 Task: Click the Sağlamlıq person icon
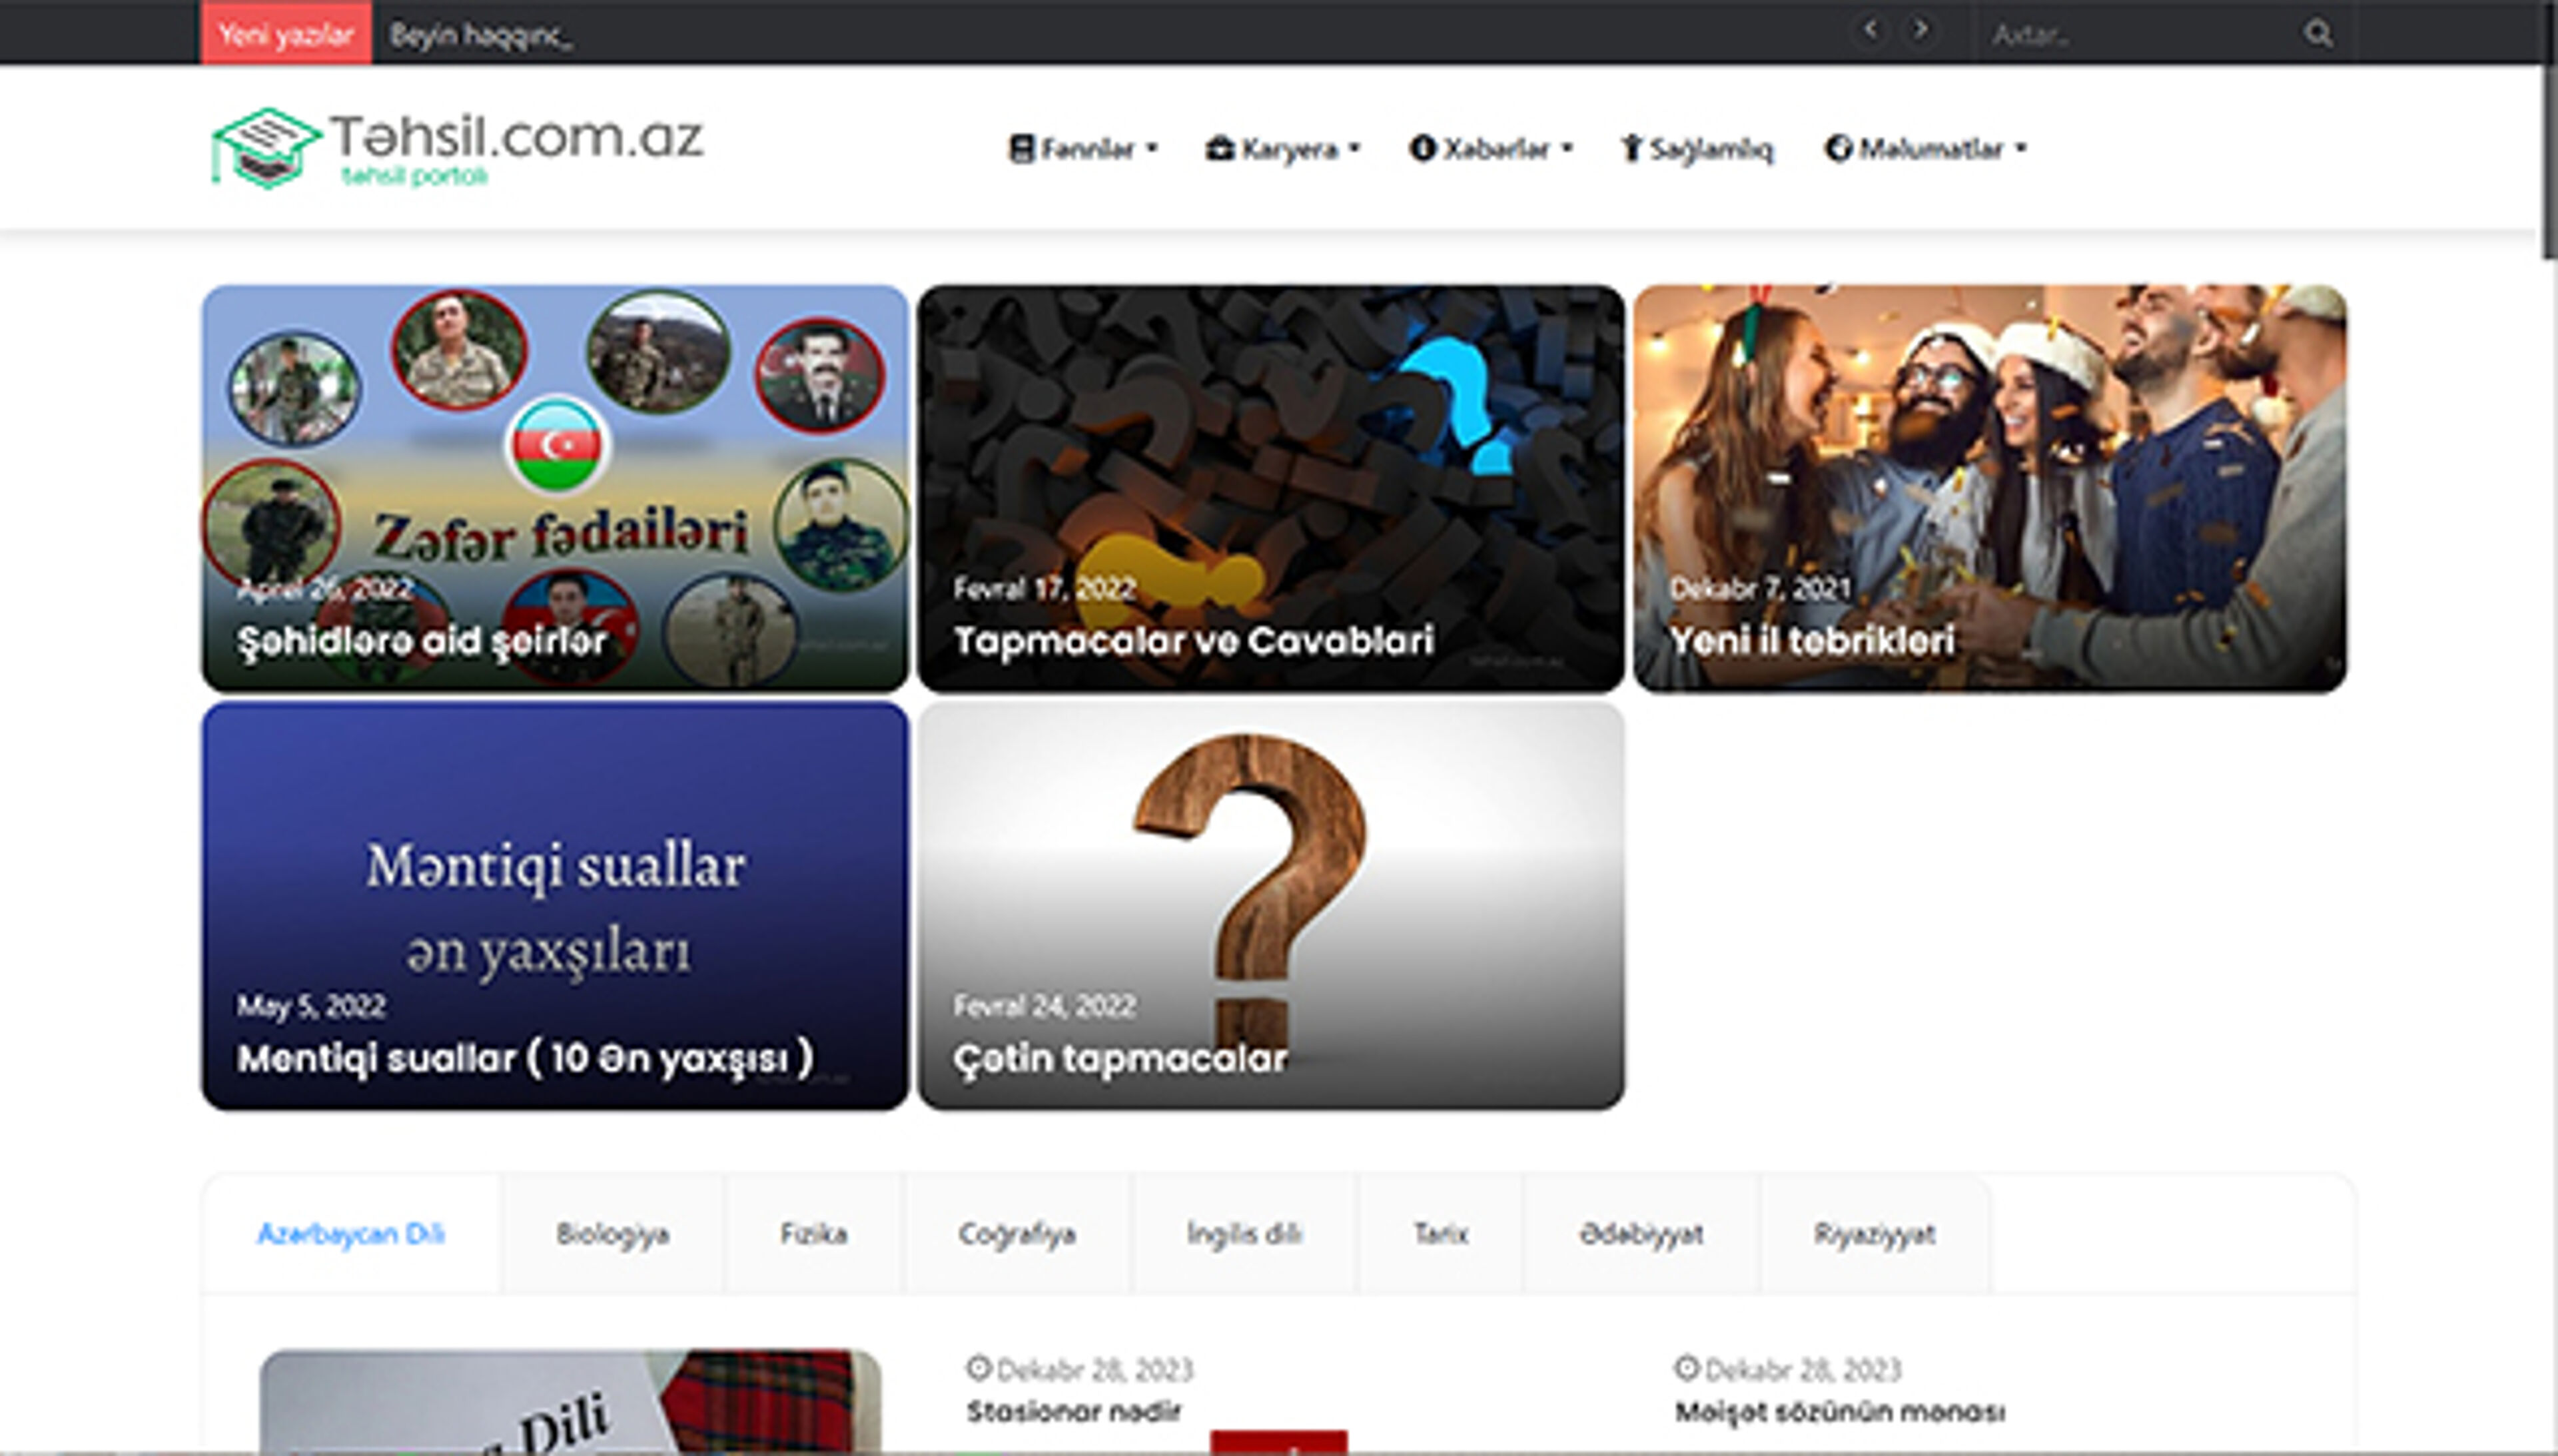(x=1631, y=149)
